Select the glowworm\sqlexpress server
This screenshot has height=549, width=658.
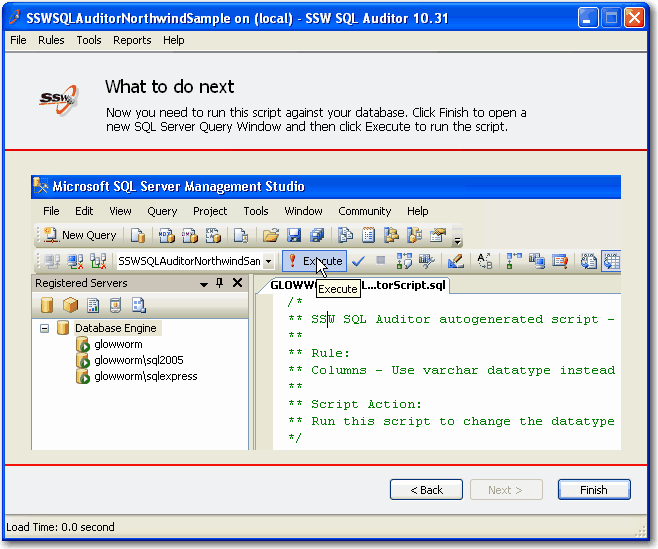pyautogui.click(x=146, y=376)
